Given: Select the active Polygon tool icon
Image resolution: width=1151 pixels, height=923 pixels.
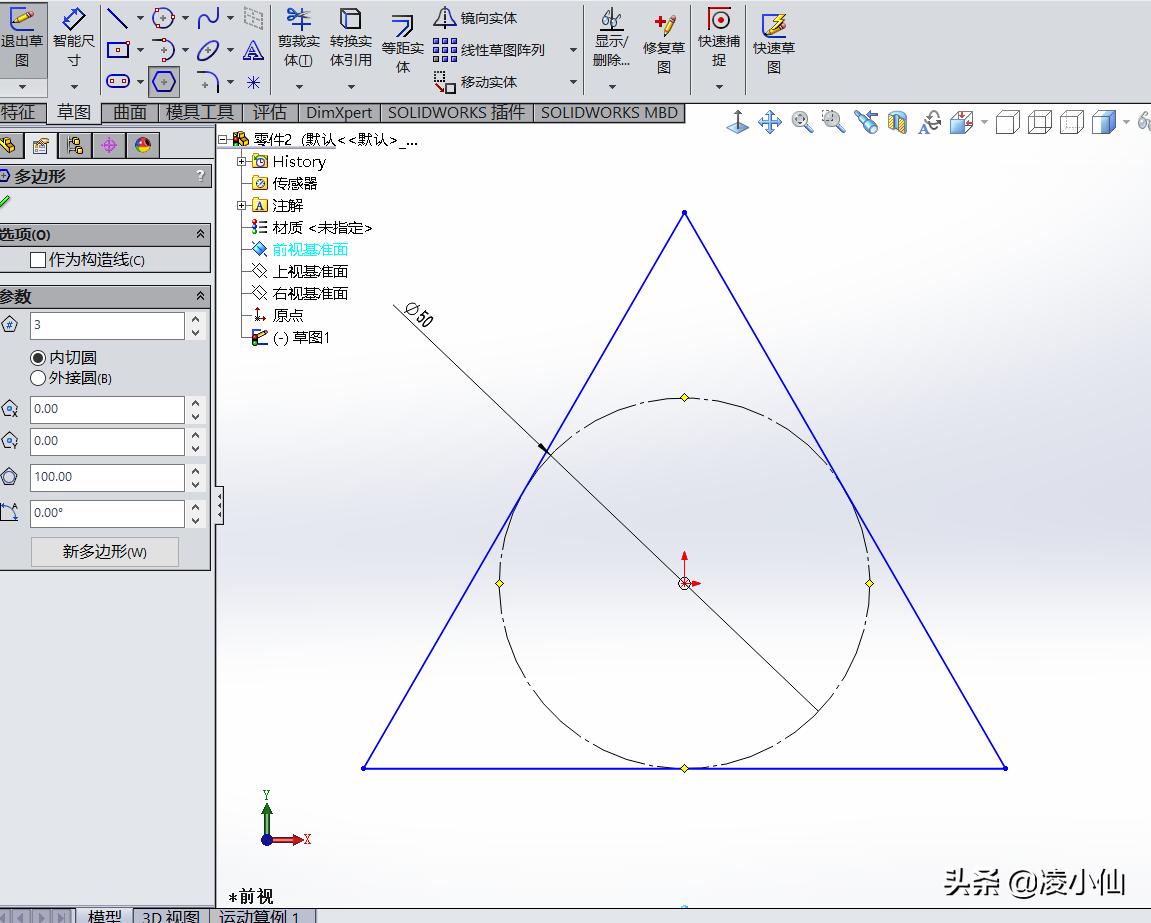Looking at the screenshot, I should [163, 82].
